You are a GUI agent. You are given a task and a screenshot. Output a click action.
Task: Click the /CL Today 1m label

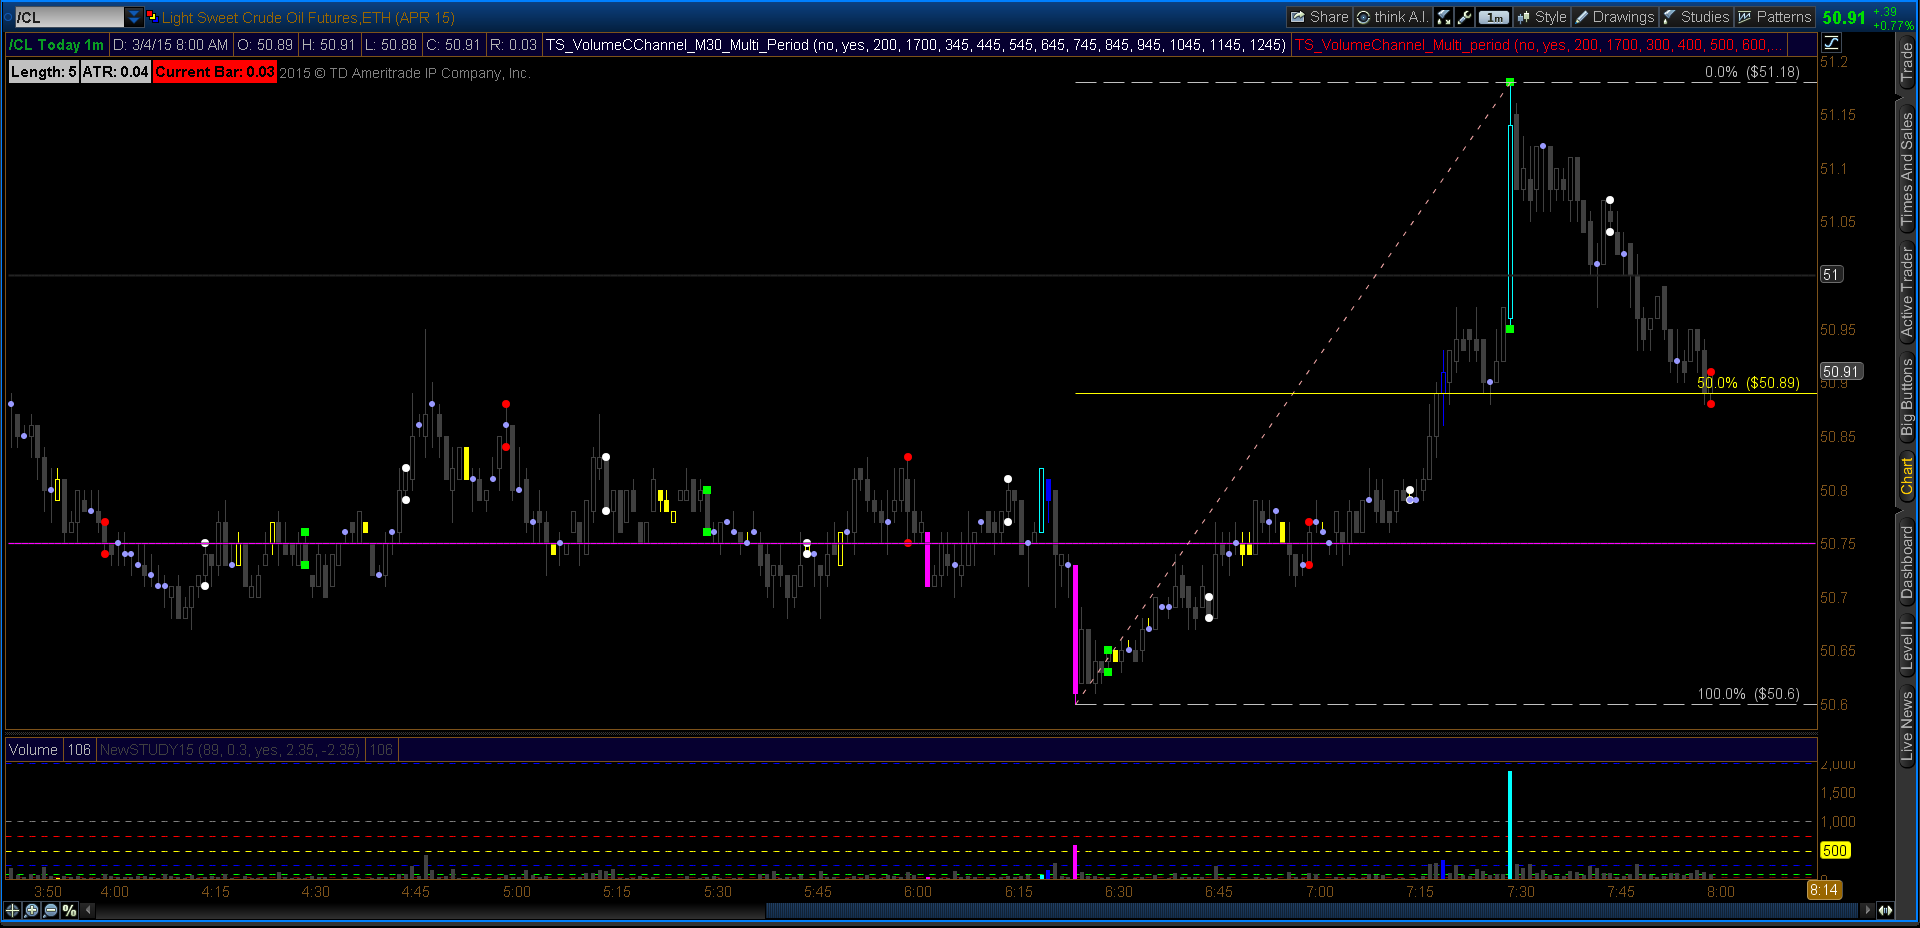click(57, 45)
